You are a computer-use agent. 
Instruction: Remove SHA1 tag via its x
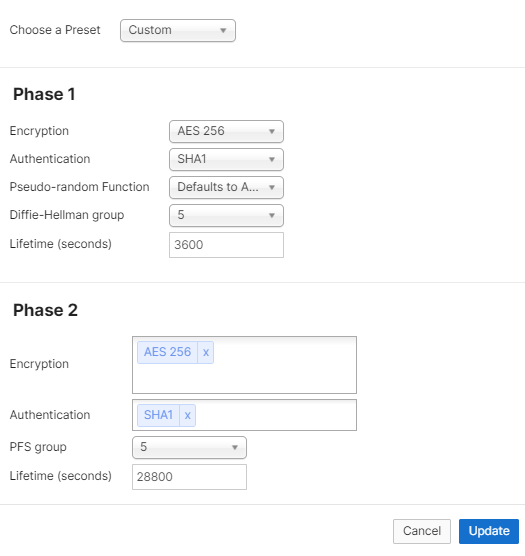(188, 415)
